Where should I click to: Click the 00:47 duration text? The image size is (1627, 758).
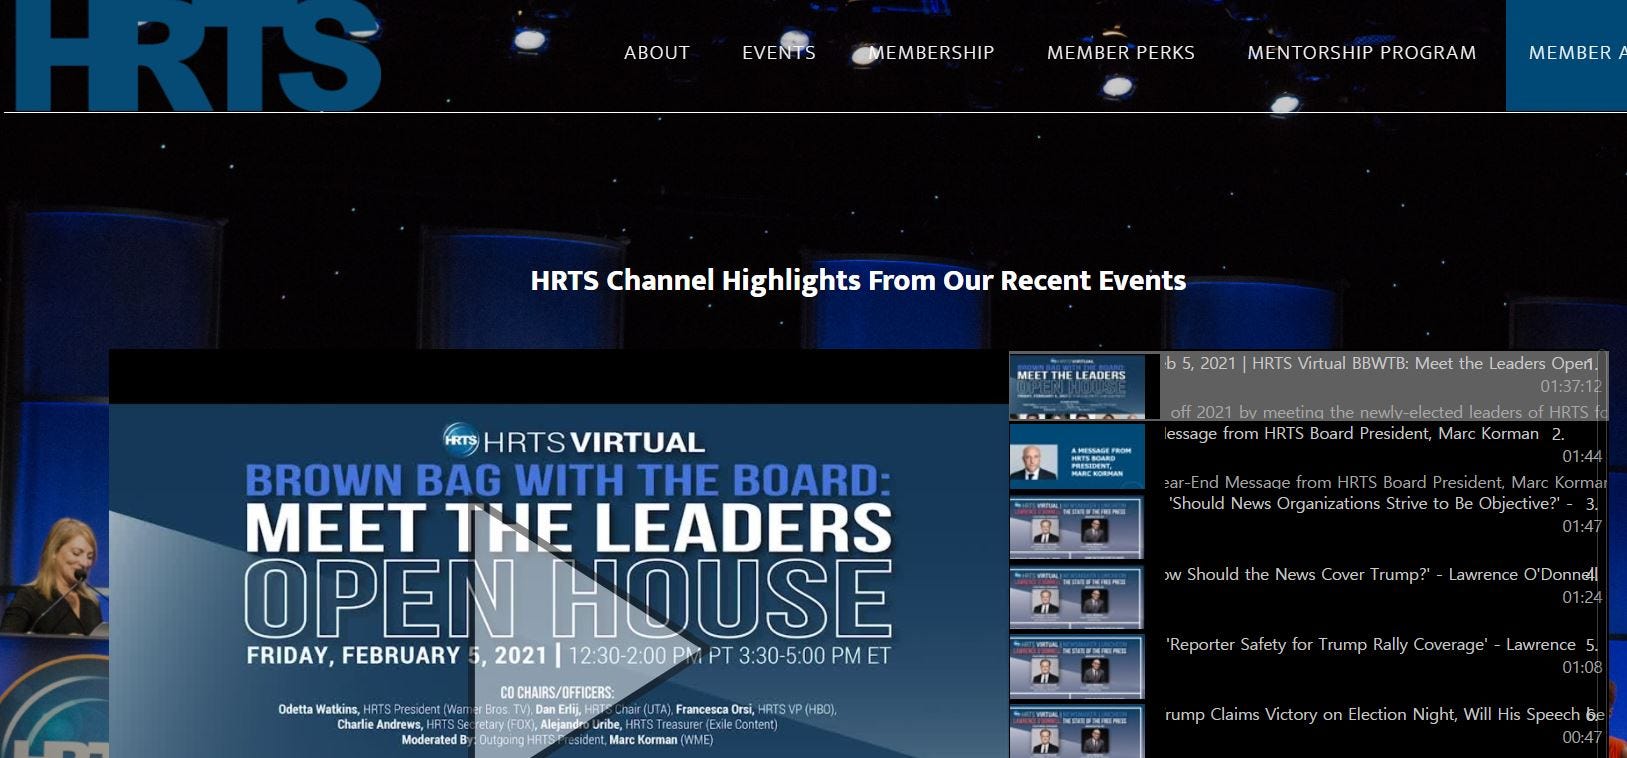pyautogui.click(x=1582, y=737)
